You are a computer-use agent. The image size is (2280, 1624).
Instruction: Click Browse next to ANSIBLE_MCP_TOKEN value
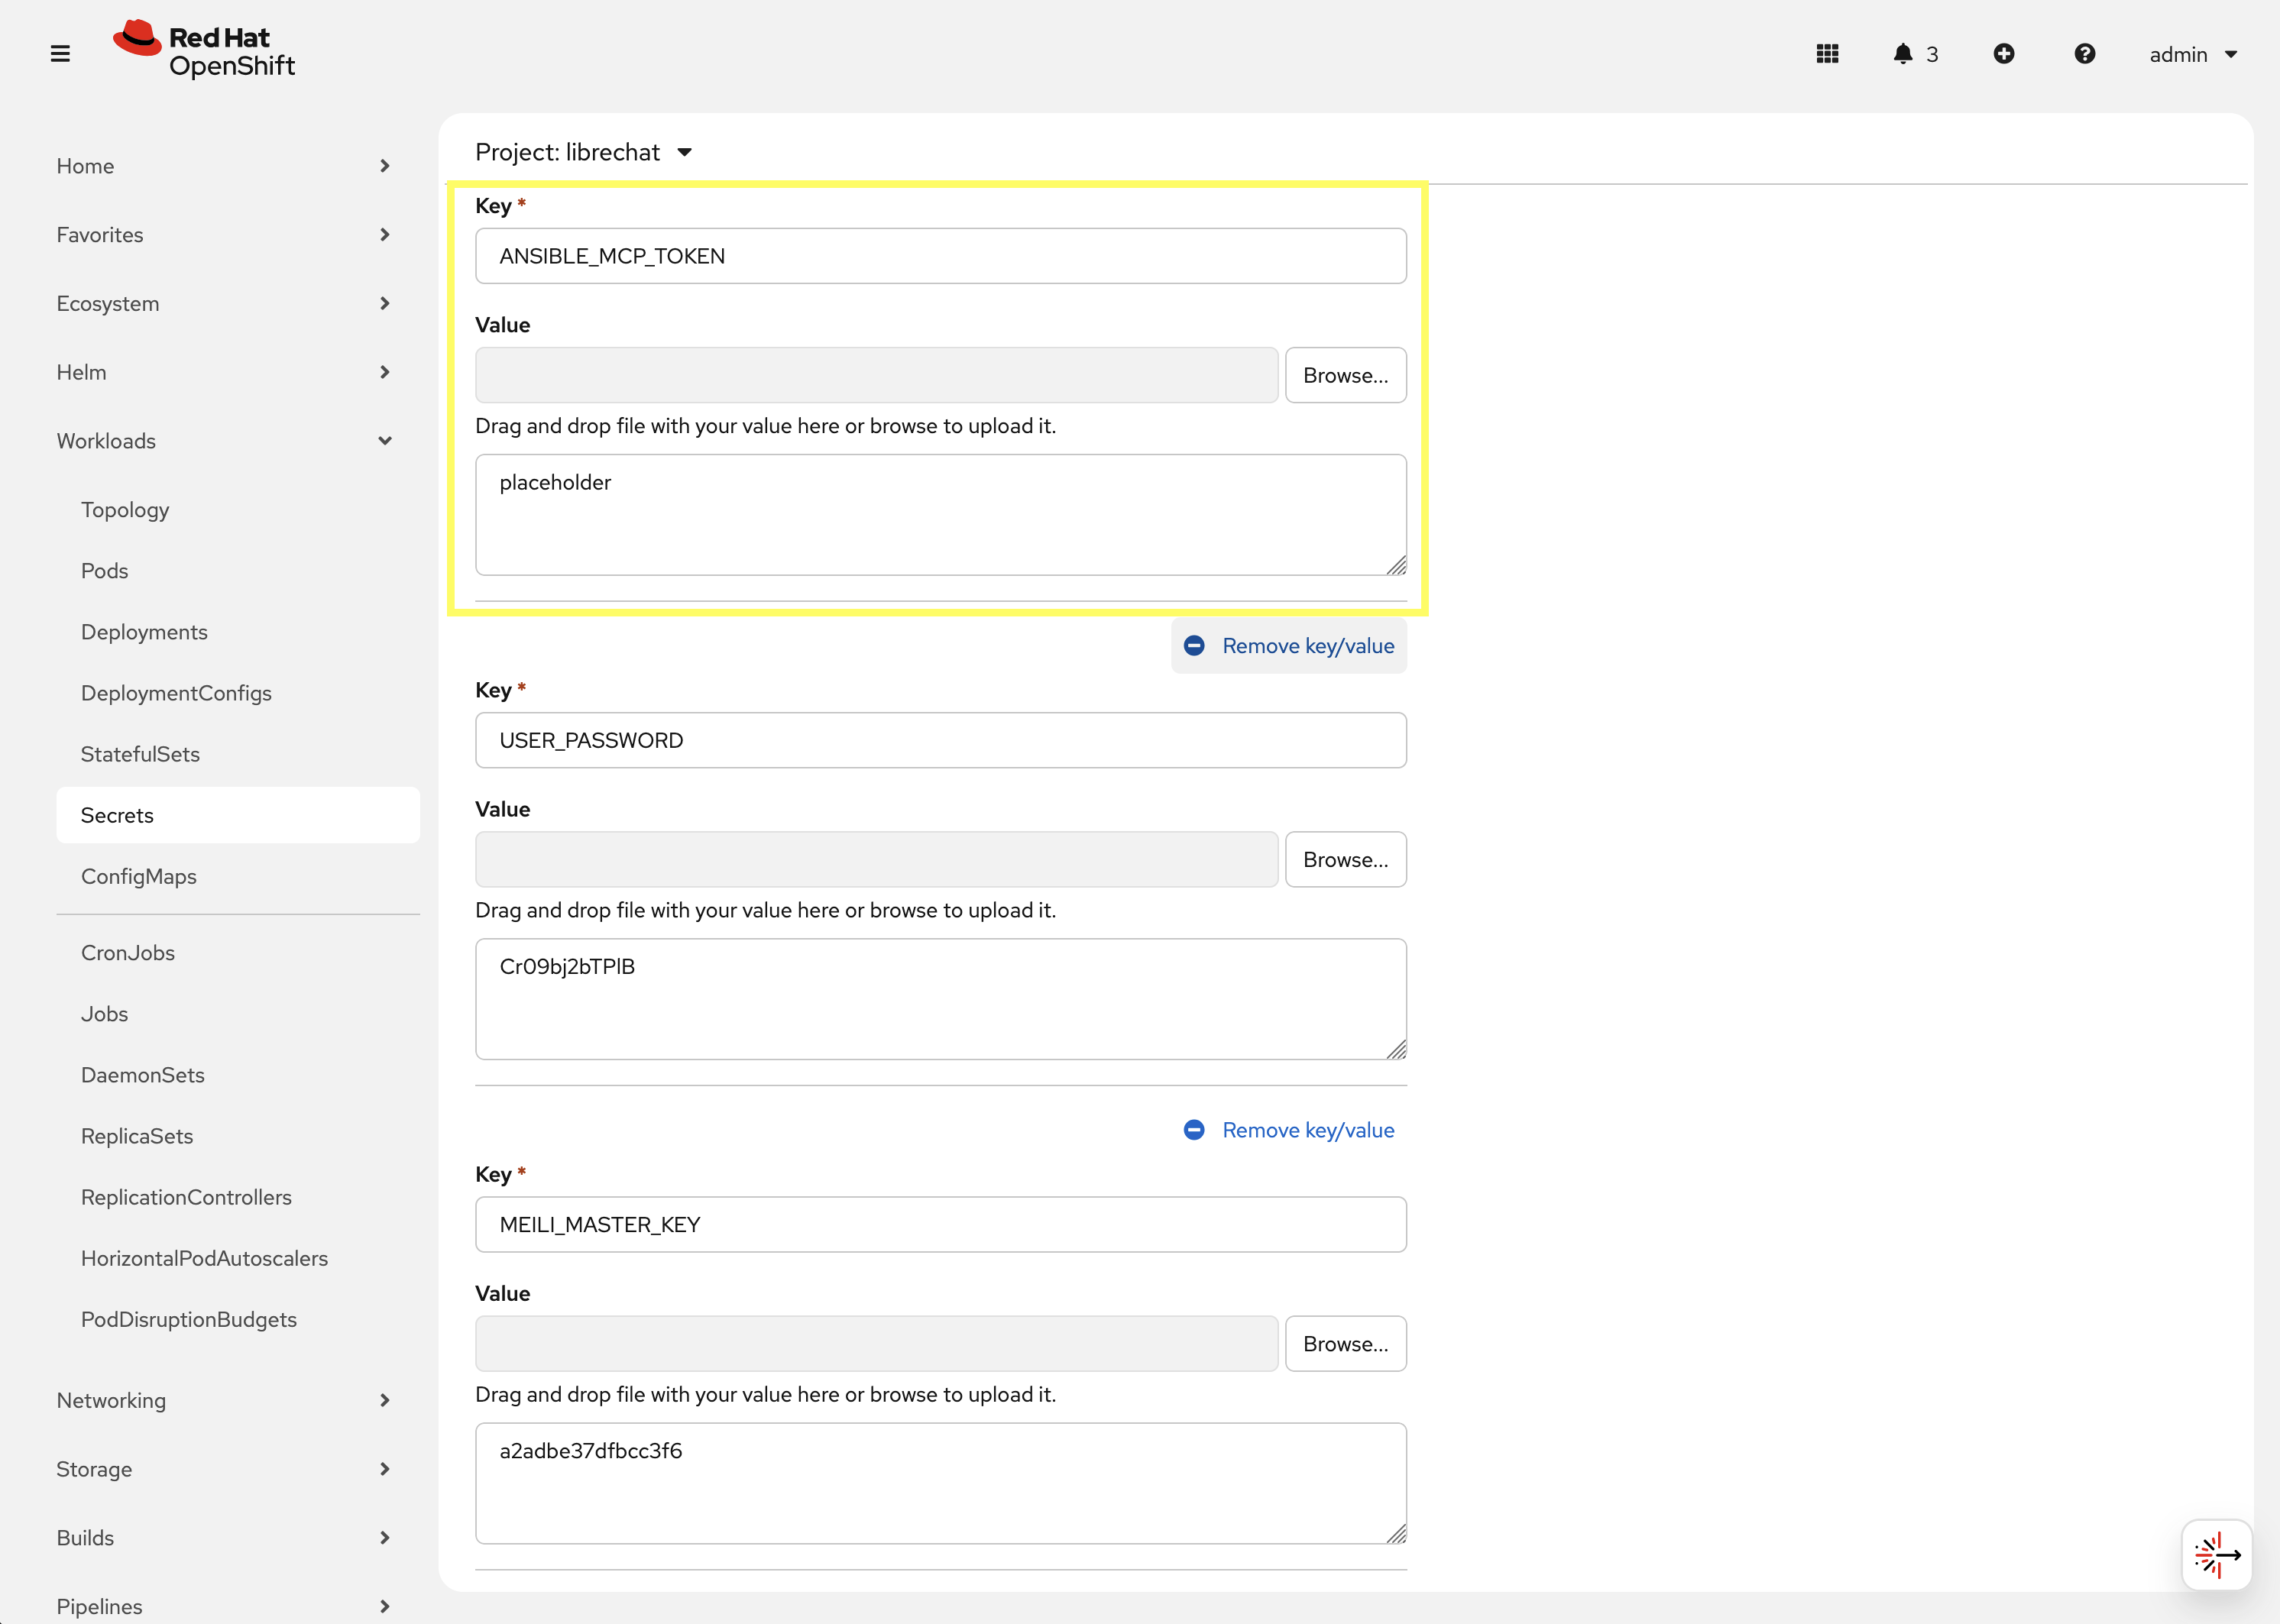(1346, 375)
